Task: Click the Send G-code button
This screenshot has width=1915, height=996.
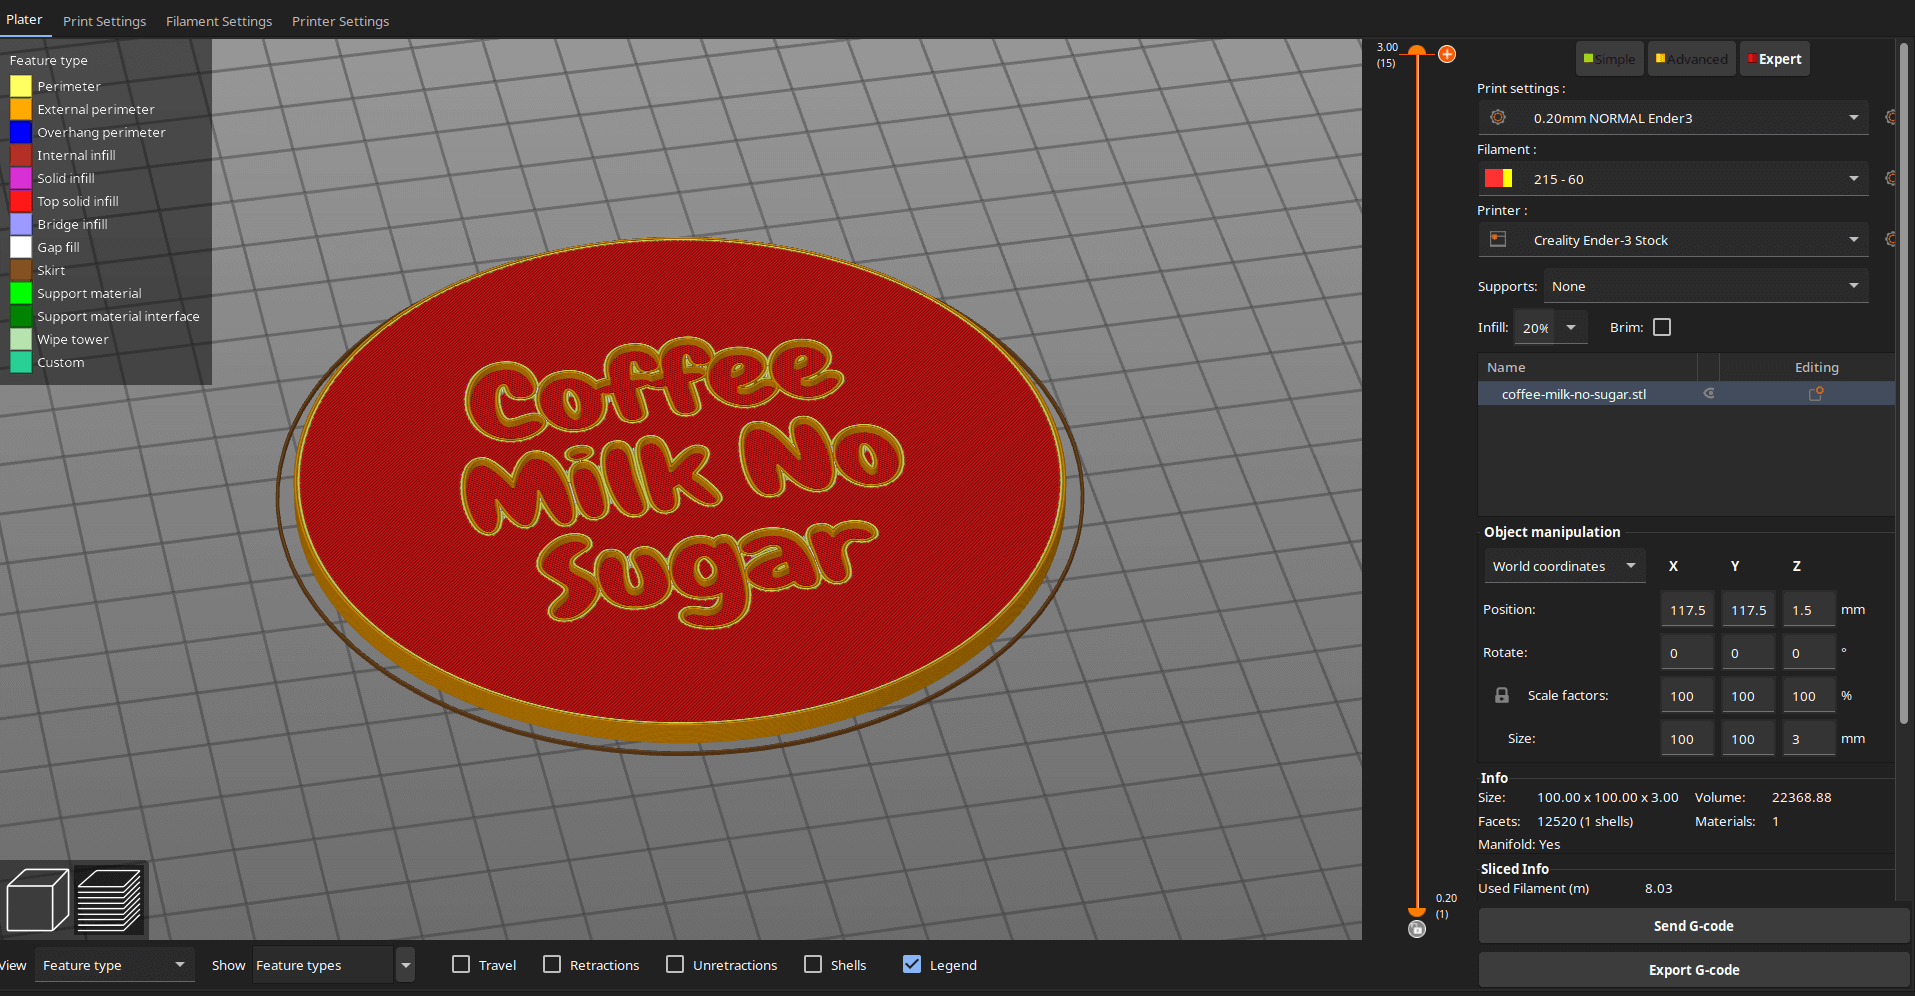Action: [x=1693, y=925]
